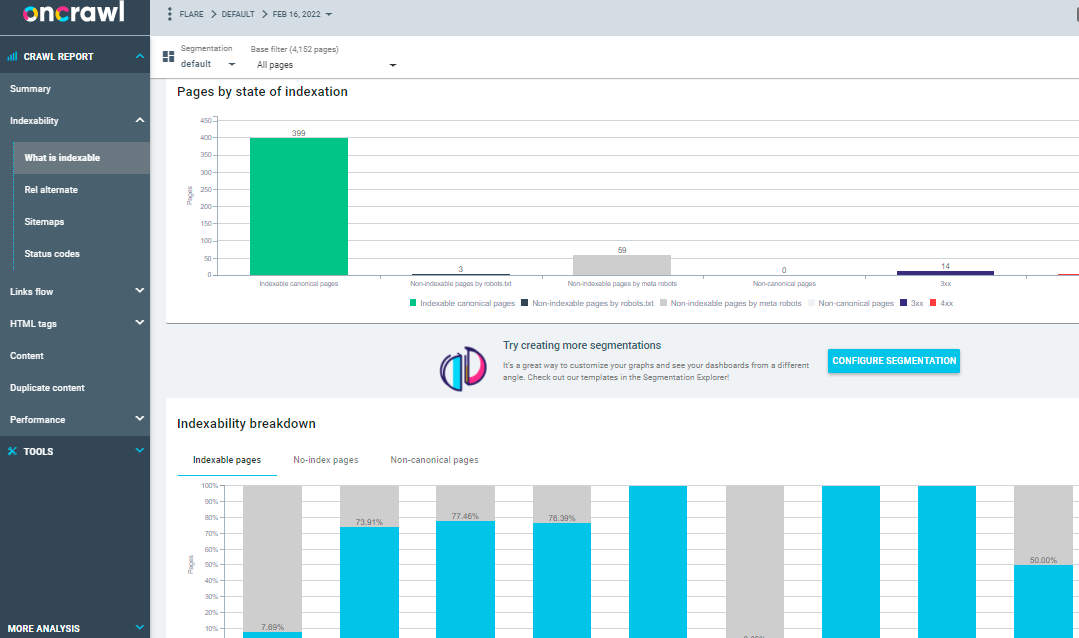The image size is (1079, 638).
Task: Open the three-dot menu beside FLARE breadcrumb
Action: [x=170, y=14]
